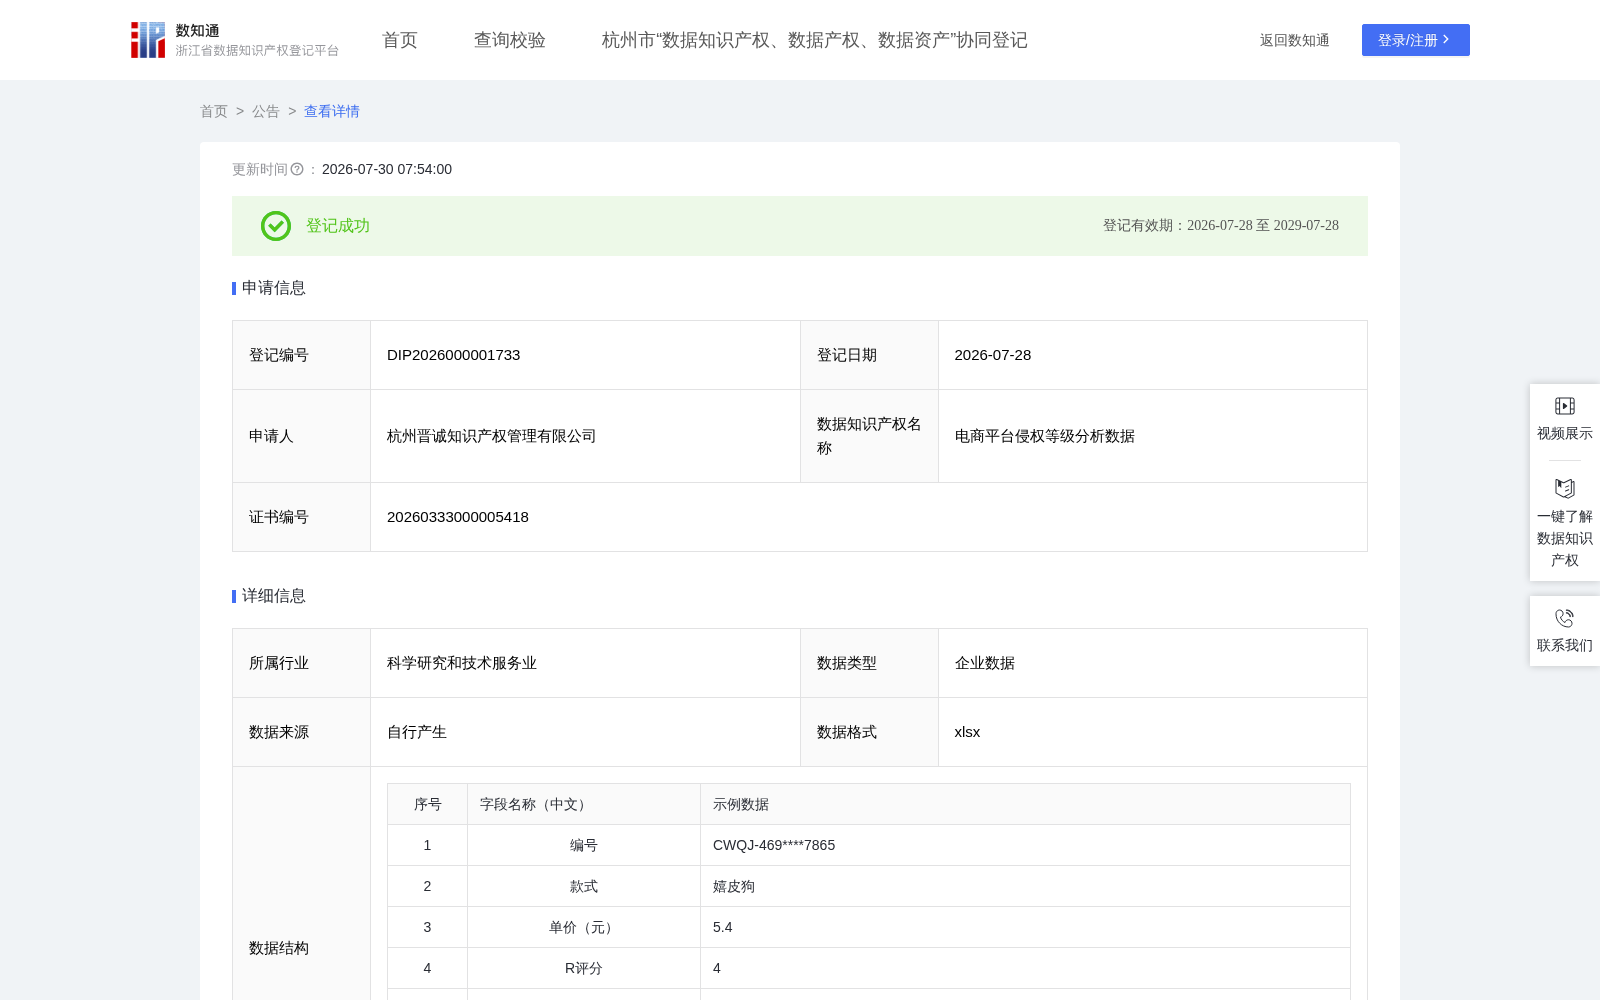Click the 返回数知通 link

1295,40
